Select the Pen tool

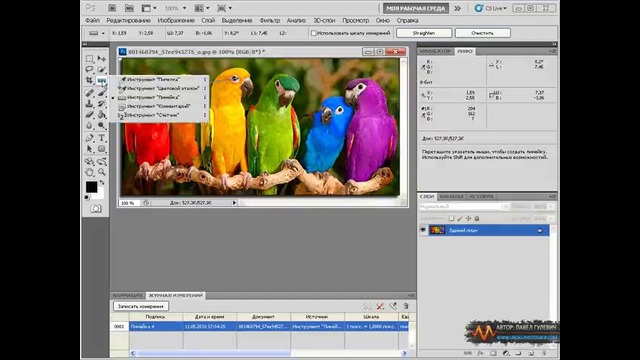89,138
